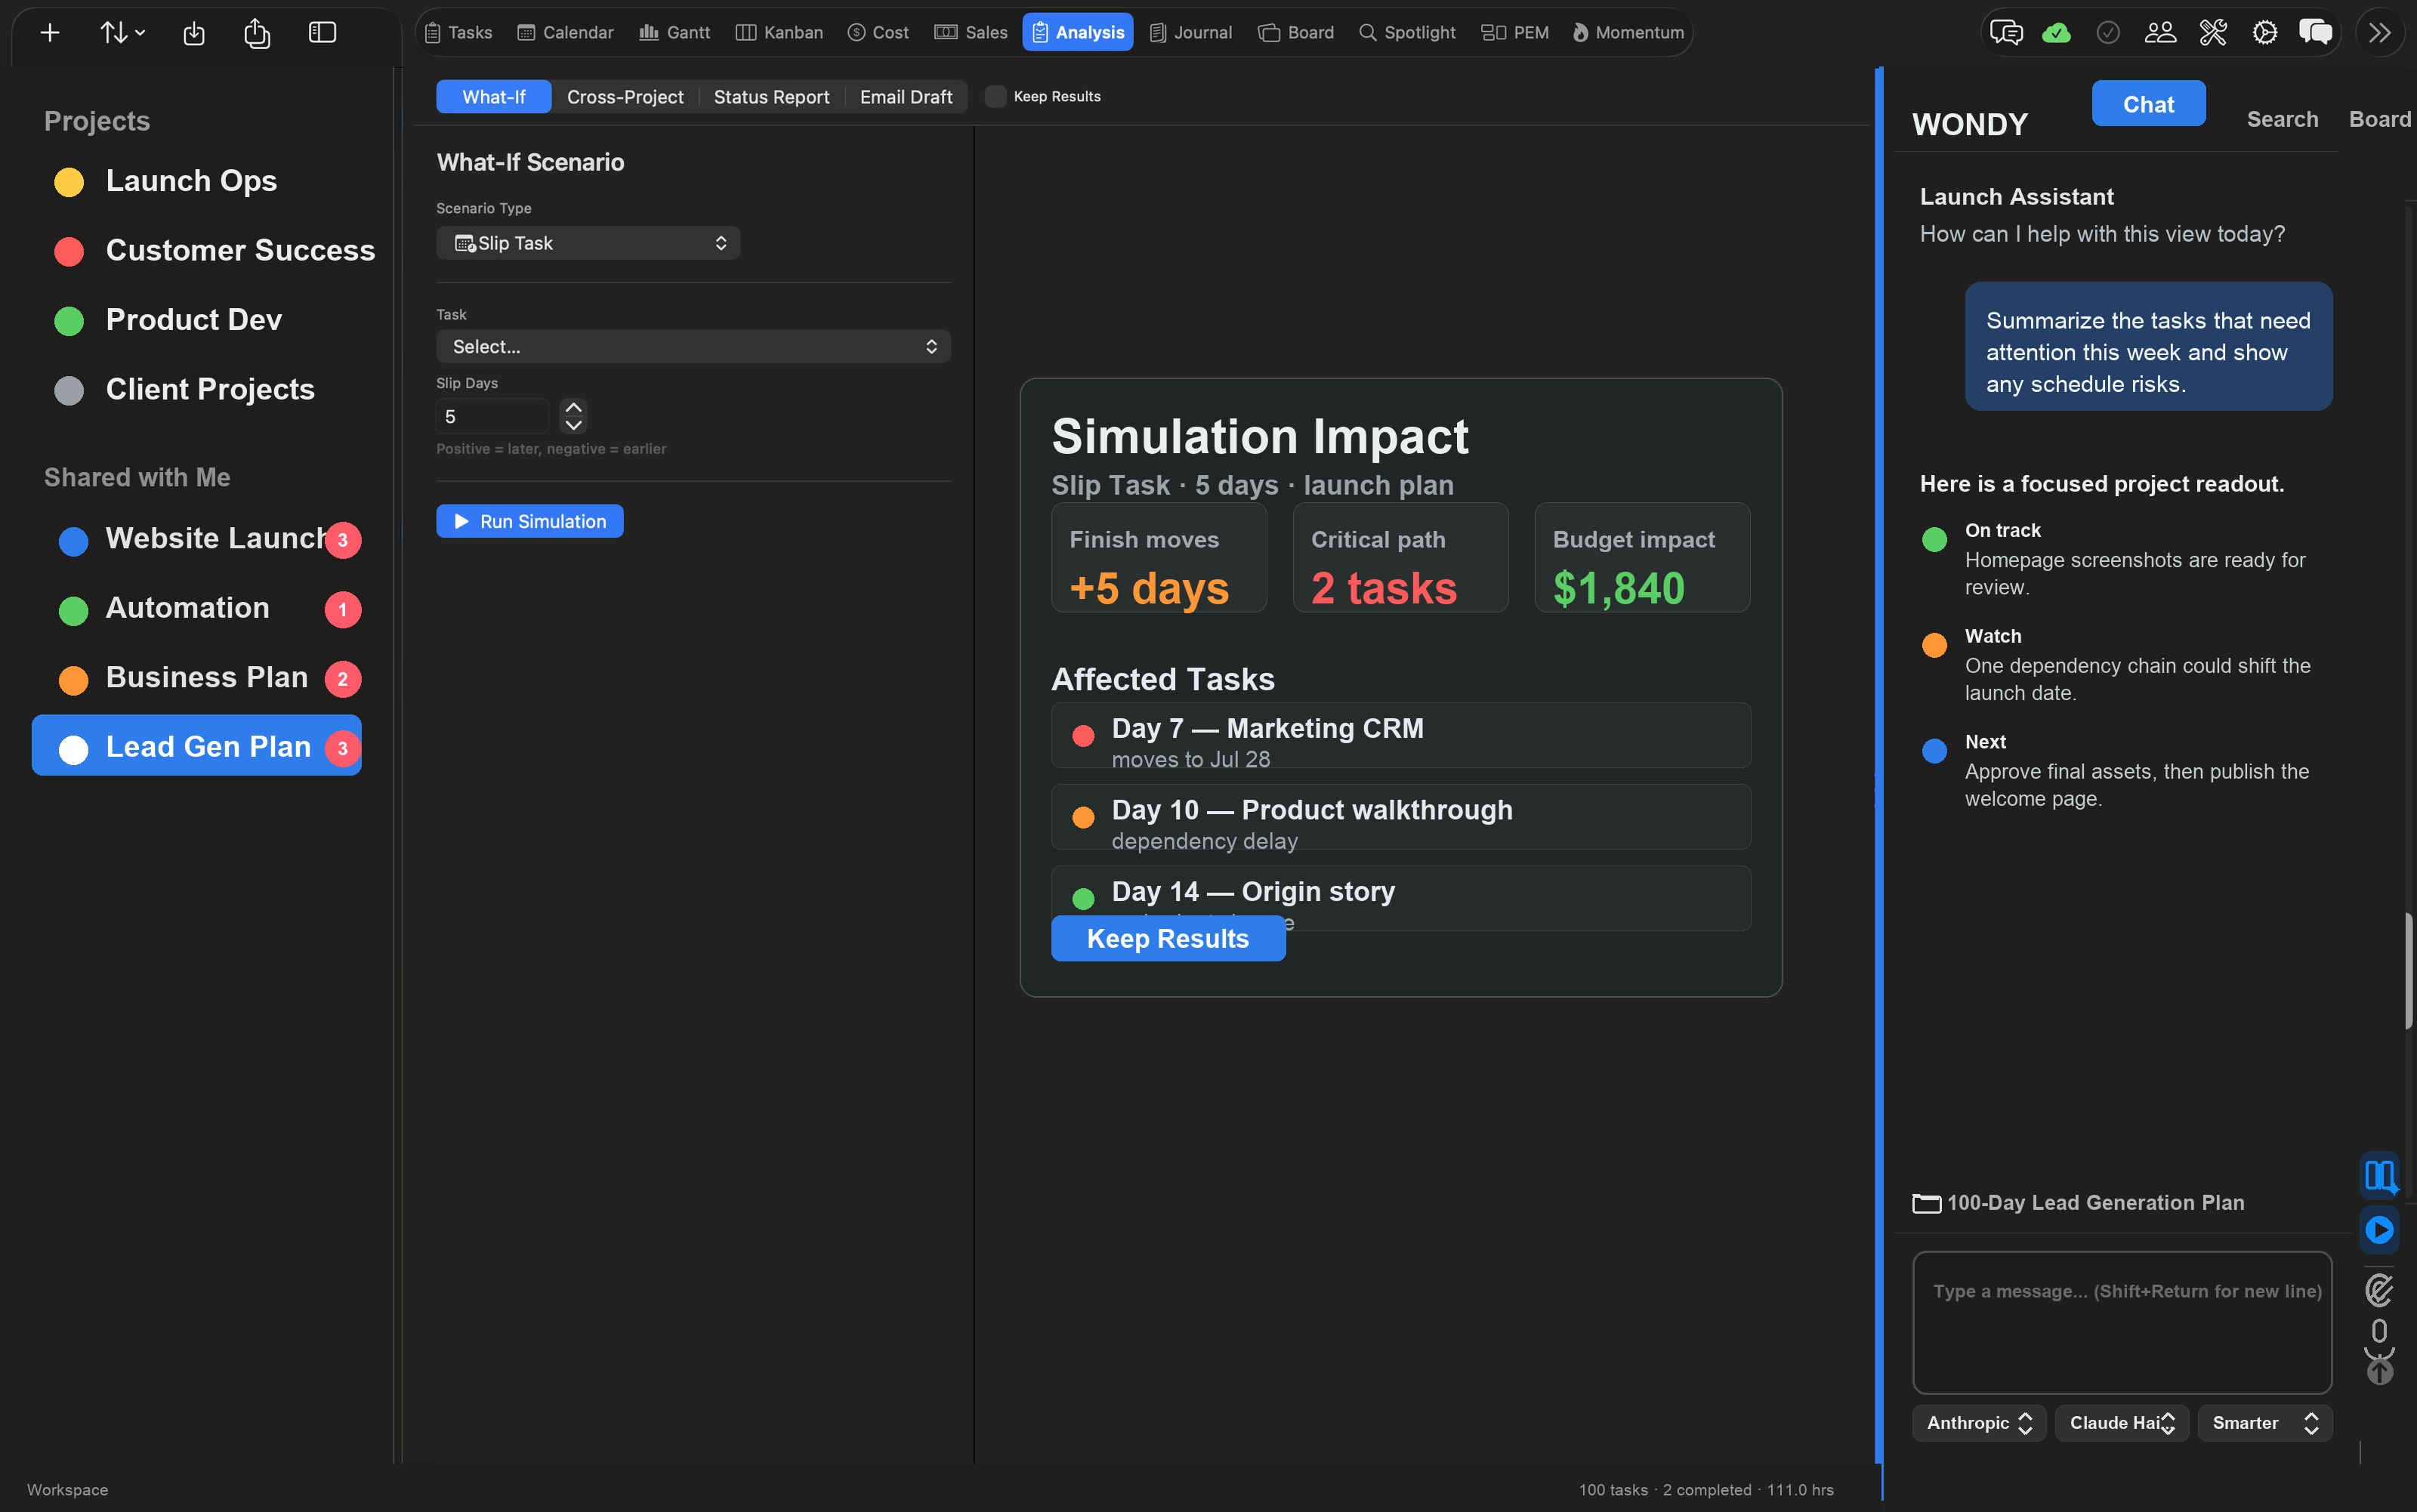Click the circled checkmark icon
The width and height of the screenshot is (2417, 1512).
[x=2108, y=33]
